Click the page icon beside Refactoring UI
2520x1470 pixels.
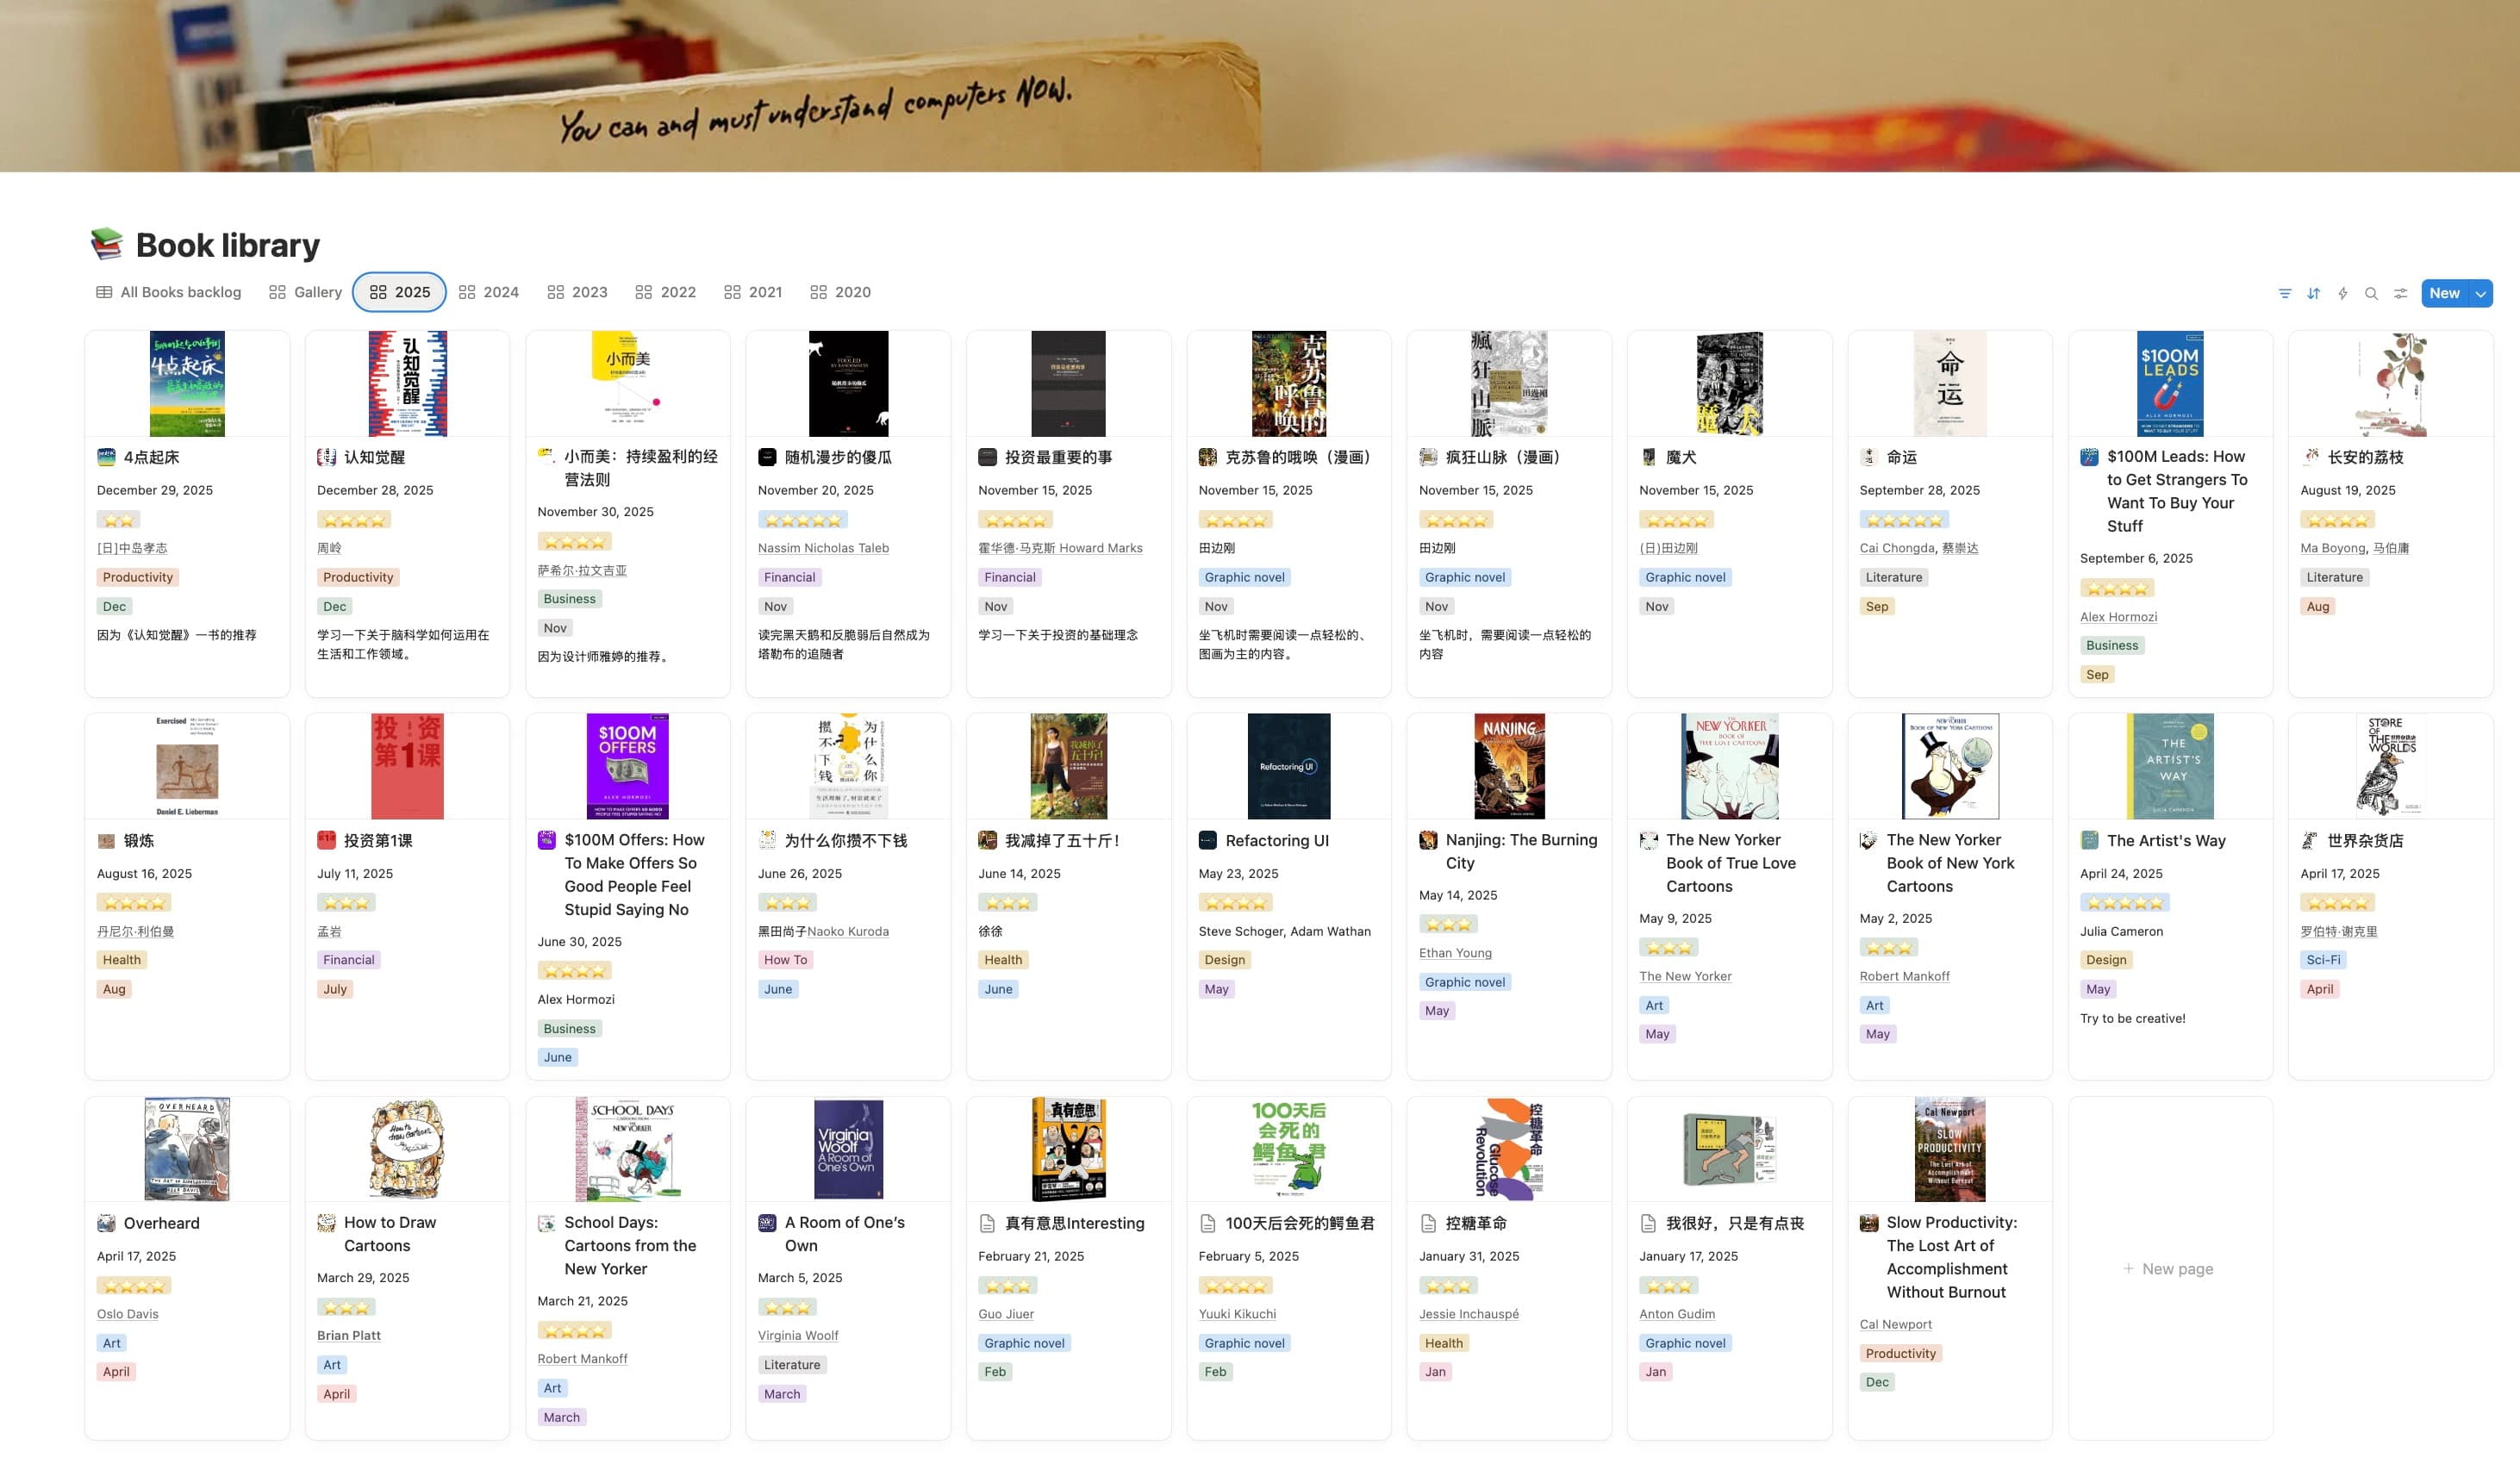[x=1207, y=840]
